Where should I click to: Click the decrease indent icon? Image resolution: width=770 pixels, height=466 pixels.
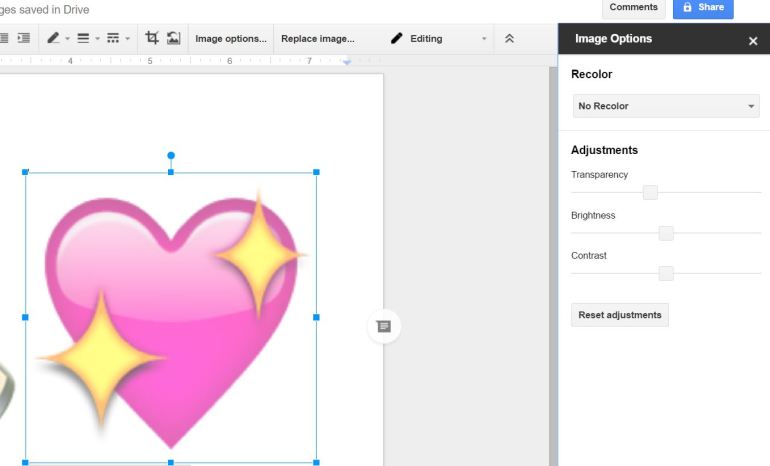pyautogui.click(x=4, y=38)
